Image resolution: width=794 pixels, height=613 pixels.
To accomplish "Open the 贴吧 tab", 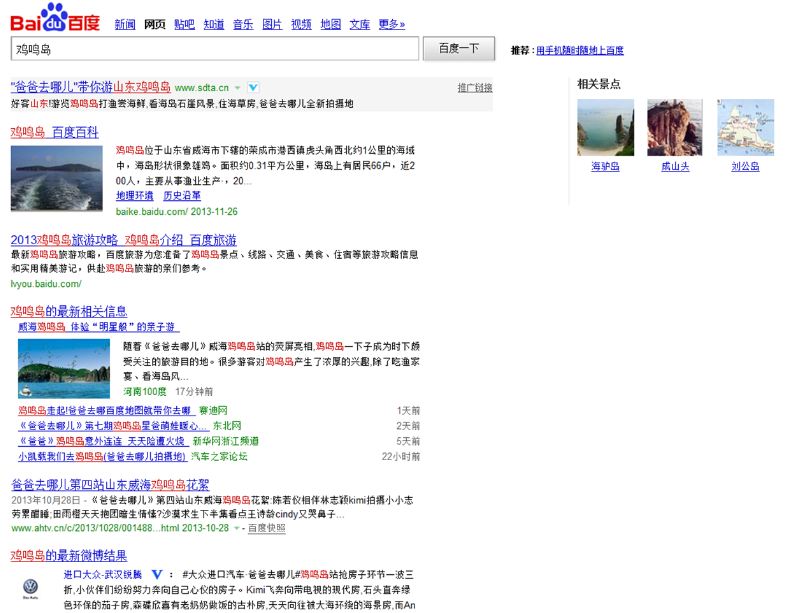I will [x=184, y=24].
